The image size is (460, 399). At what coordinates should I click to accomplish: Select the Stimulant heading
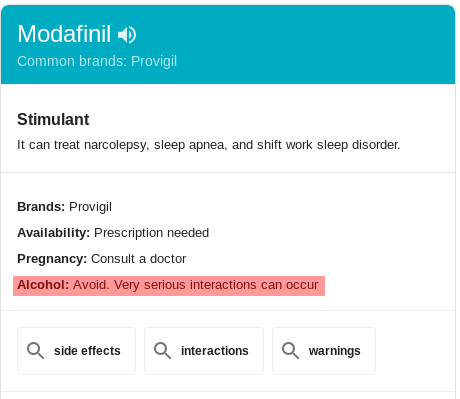point(53,119)
